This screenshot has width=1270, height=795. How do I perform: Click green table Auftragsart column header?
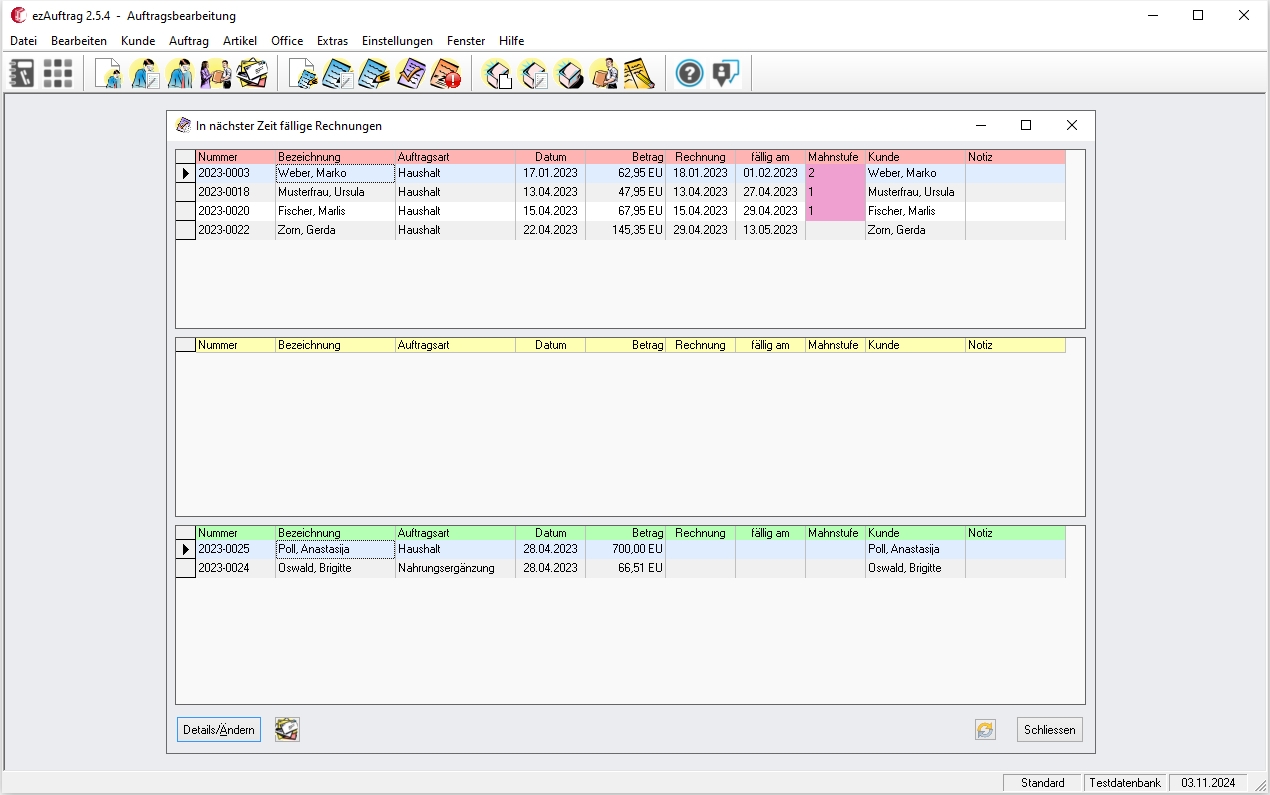[x=455, y=533]
